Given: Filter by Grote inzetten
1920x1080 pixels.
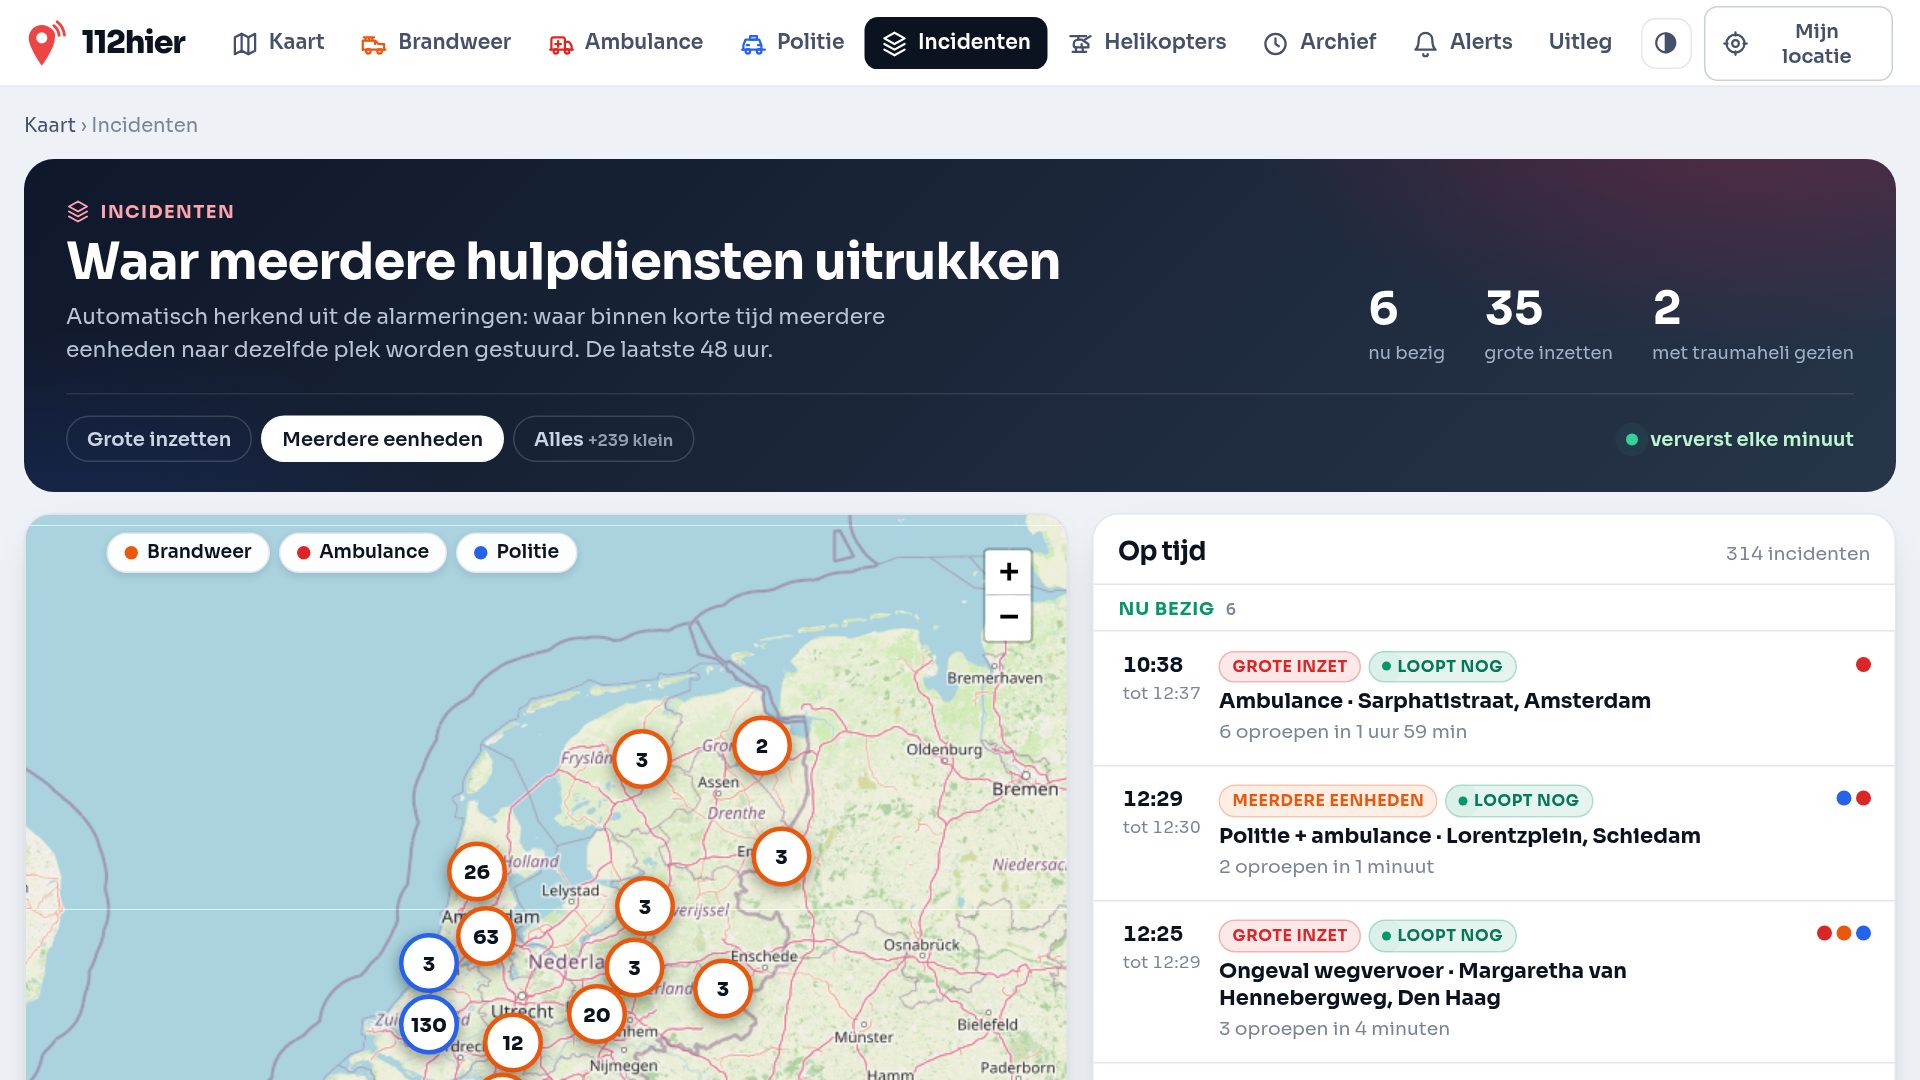Looking at the screenshot, I should (x=159, y=439).
